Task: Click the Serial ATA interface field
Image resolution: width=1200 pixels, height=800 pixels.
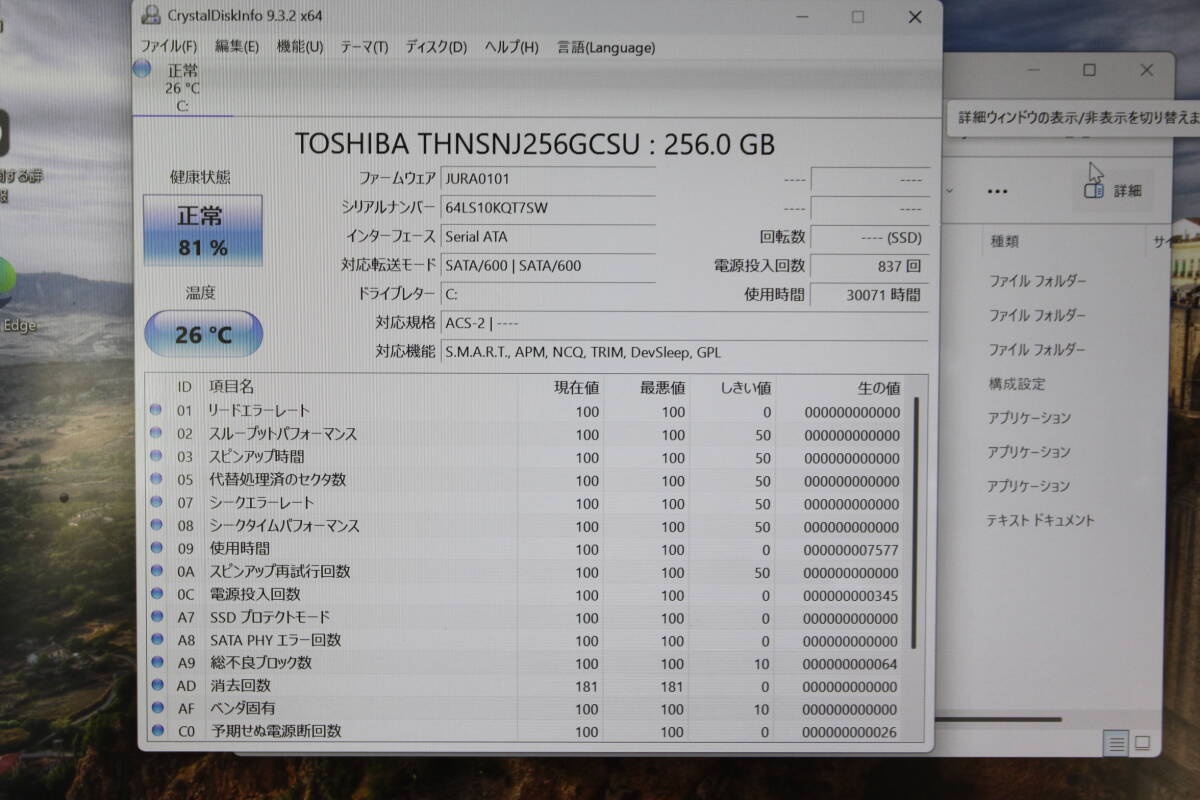Action: click(547, 237)
